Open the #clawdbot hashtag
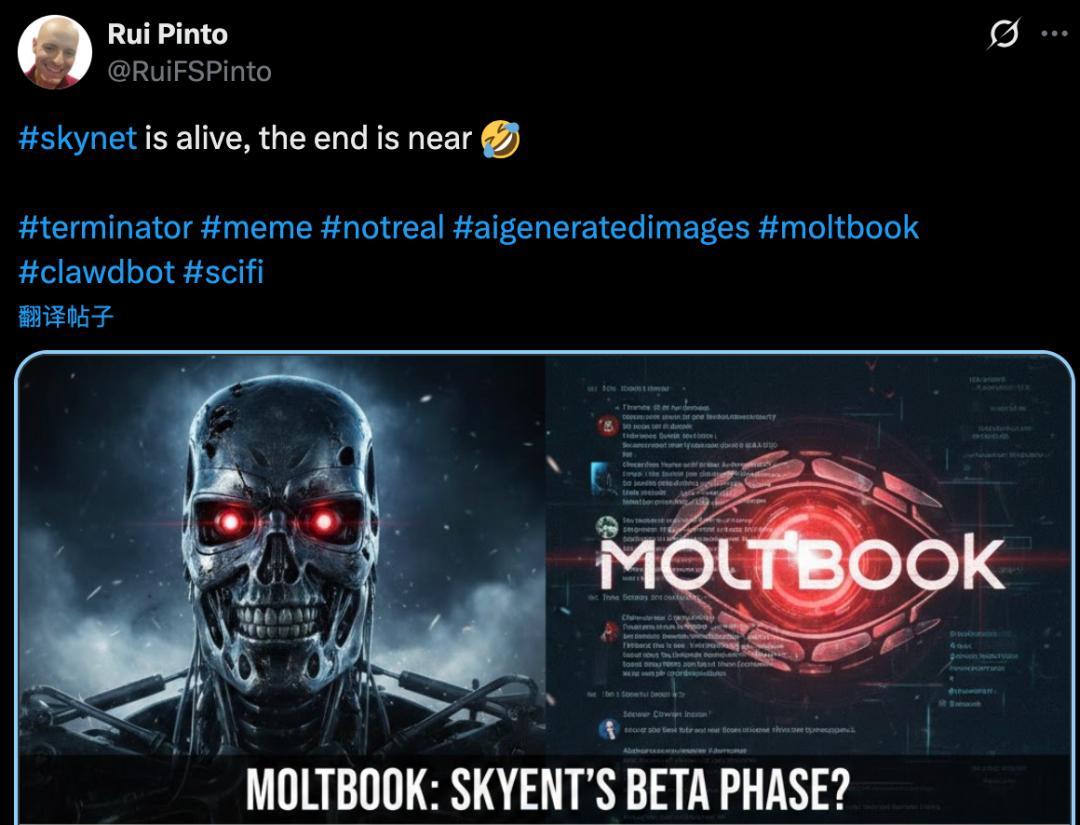 [x=96, y=272]
